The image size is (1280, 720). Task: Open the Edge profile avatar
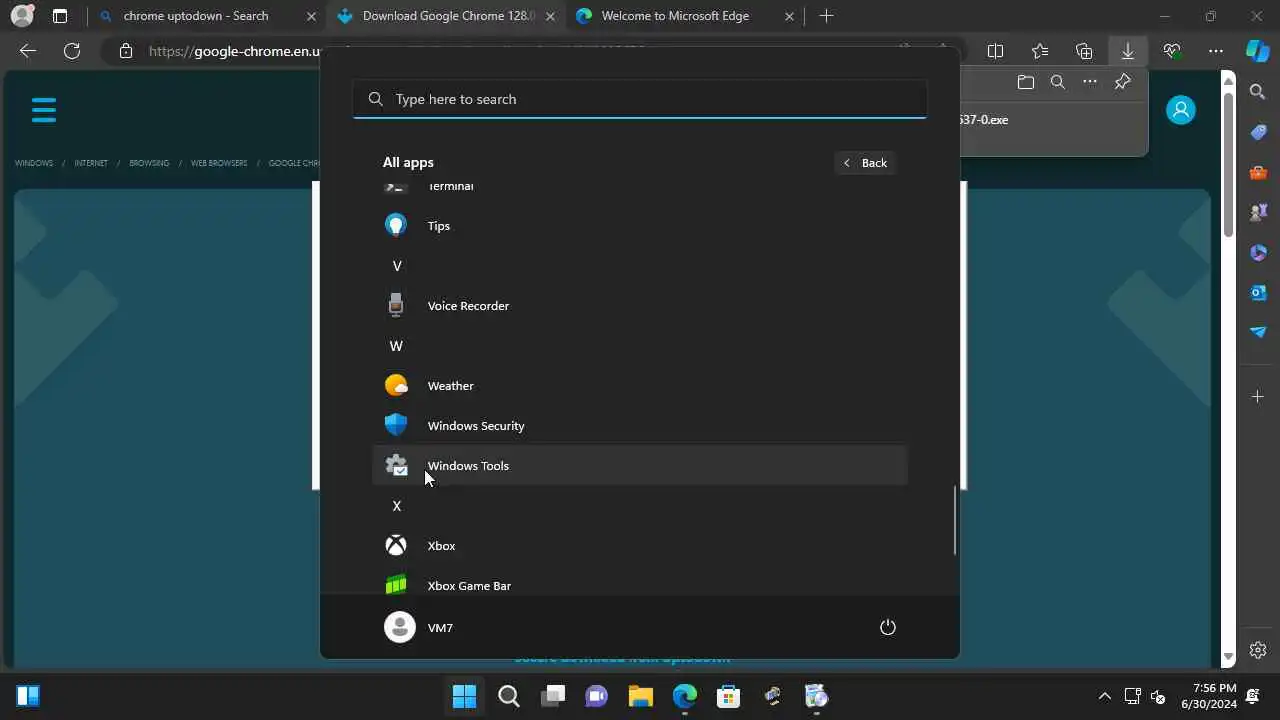point(22,16)
